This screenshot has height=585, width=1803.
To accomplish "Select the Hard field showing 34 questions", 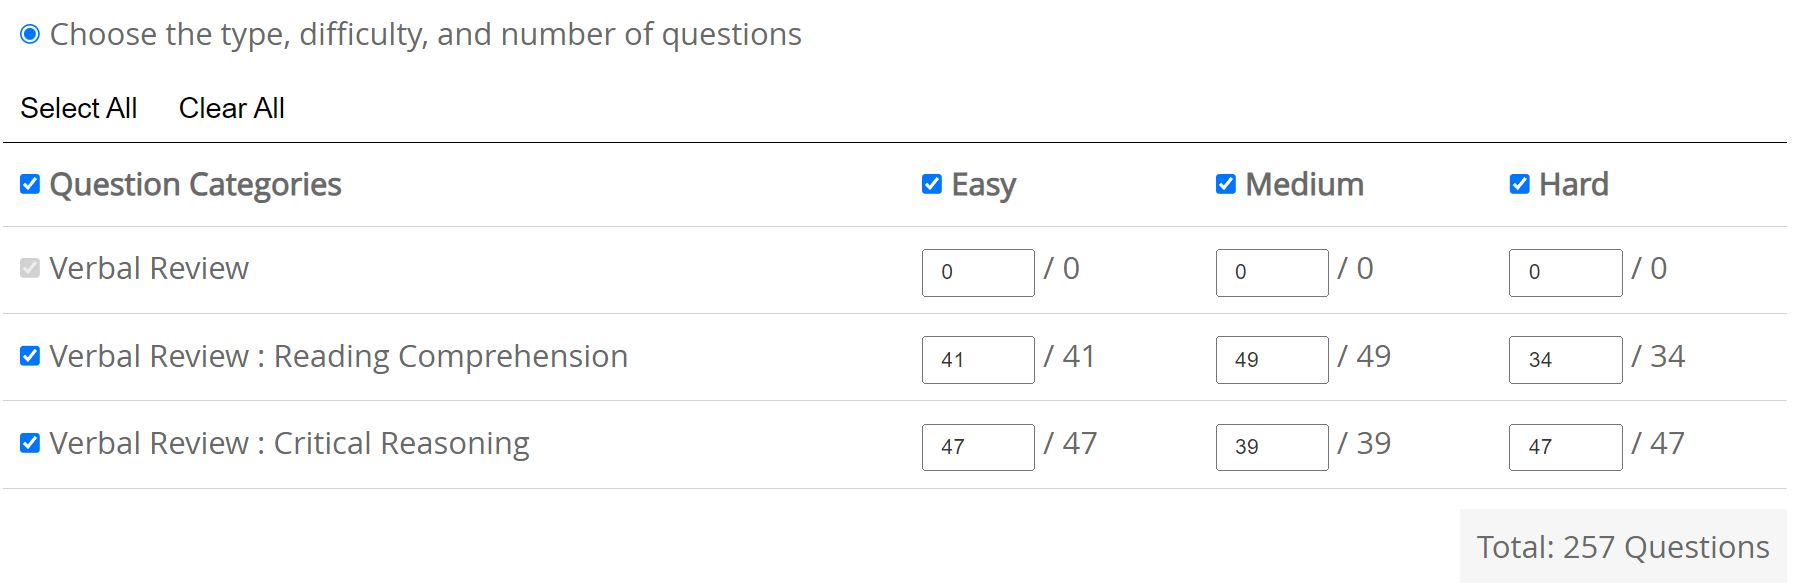I will pyautogui.click(x=1565, y=360).
